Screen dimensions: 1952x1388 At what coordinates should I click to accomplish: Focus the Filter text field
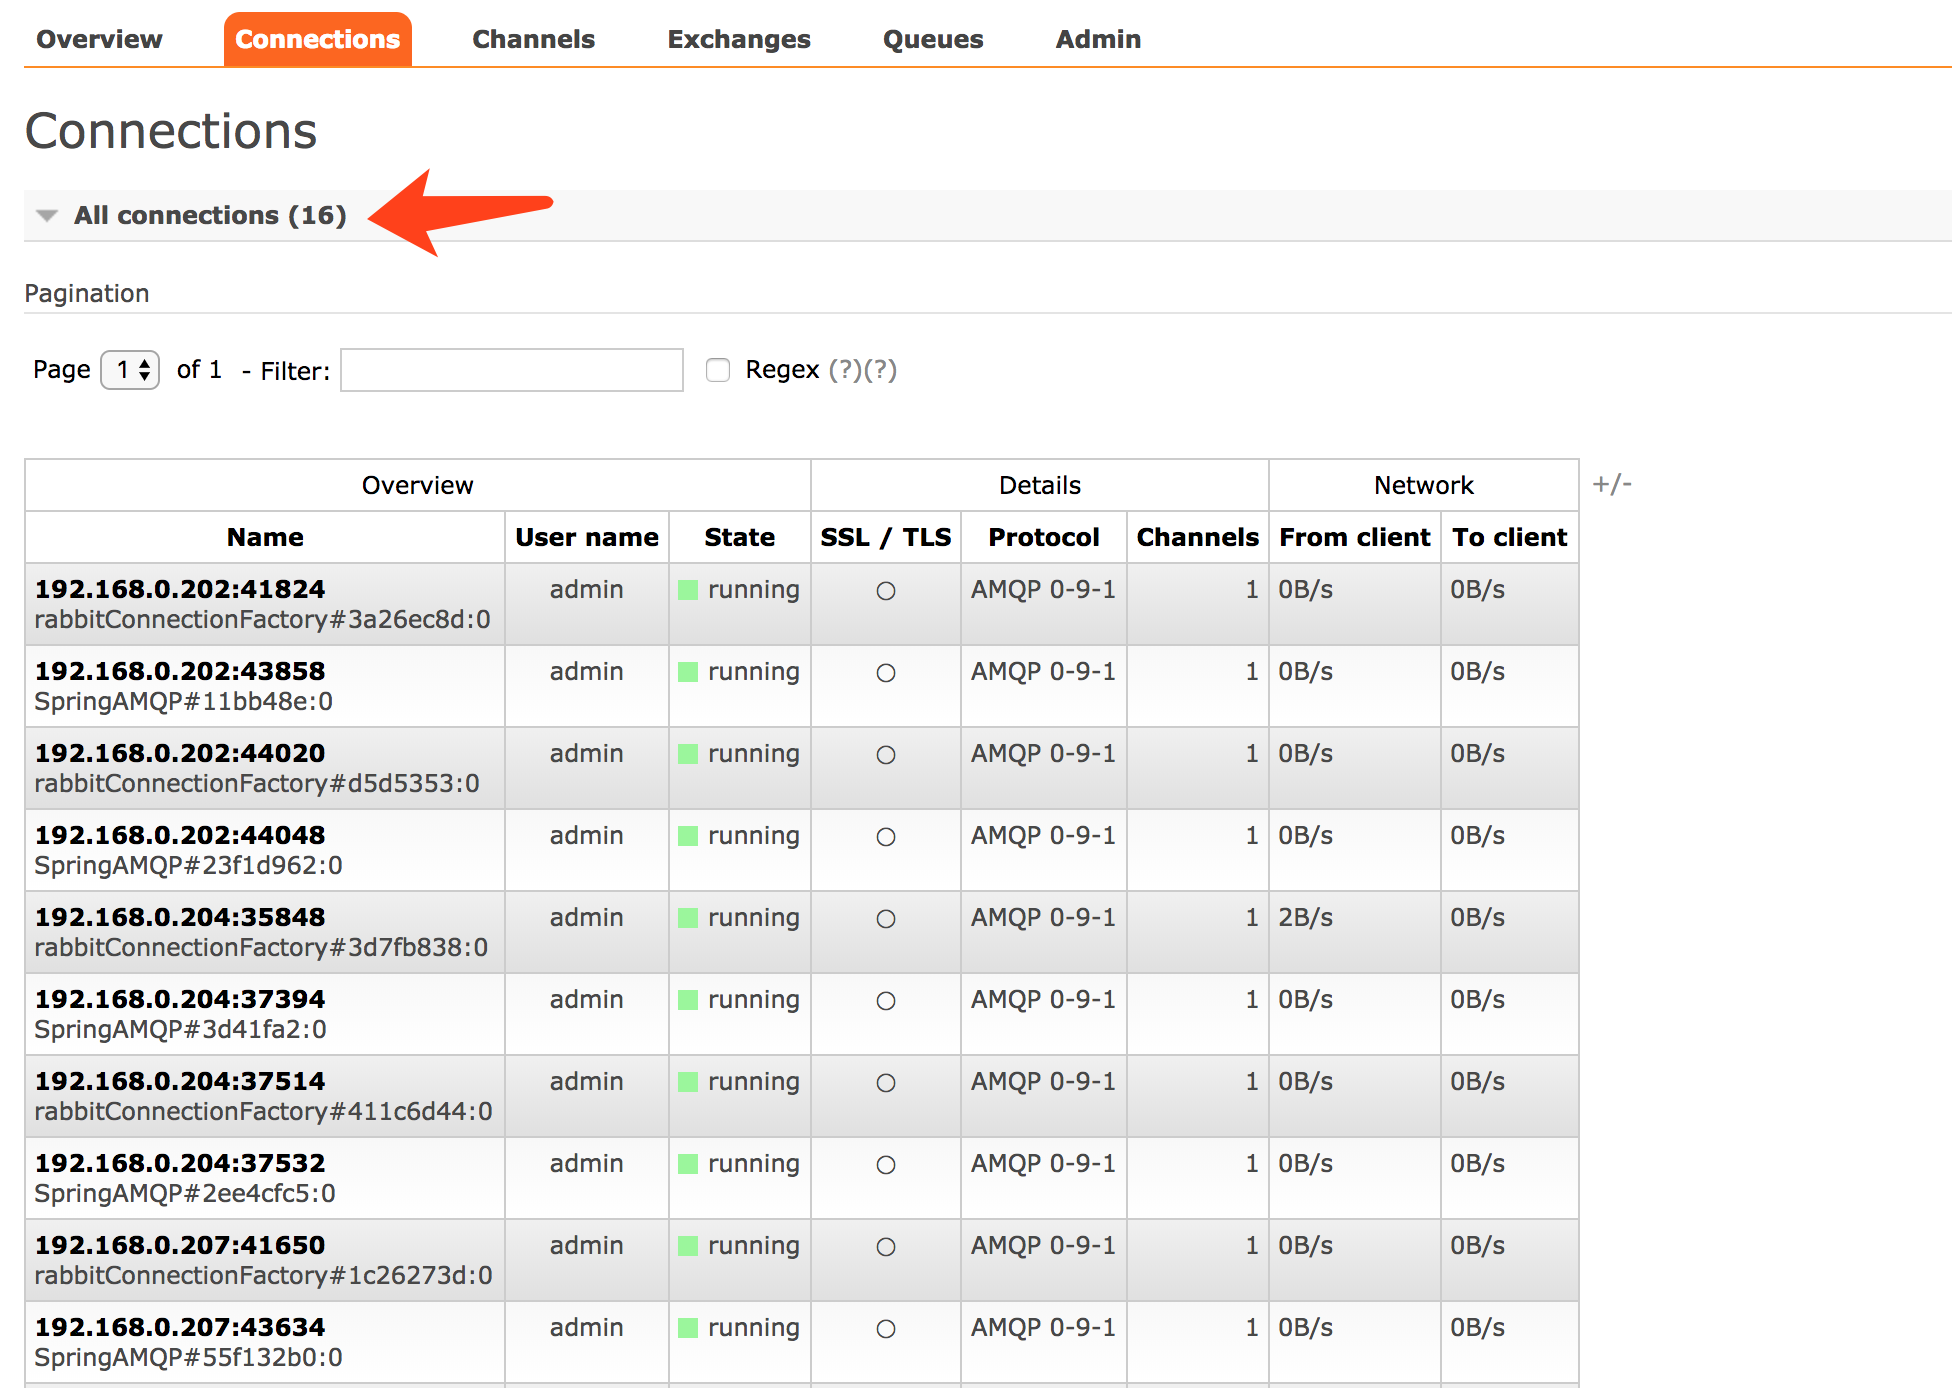coord(512,370)
